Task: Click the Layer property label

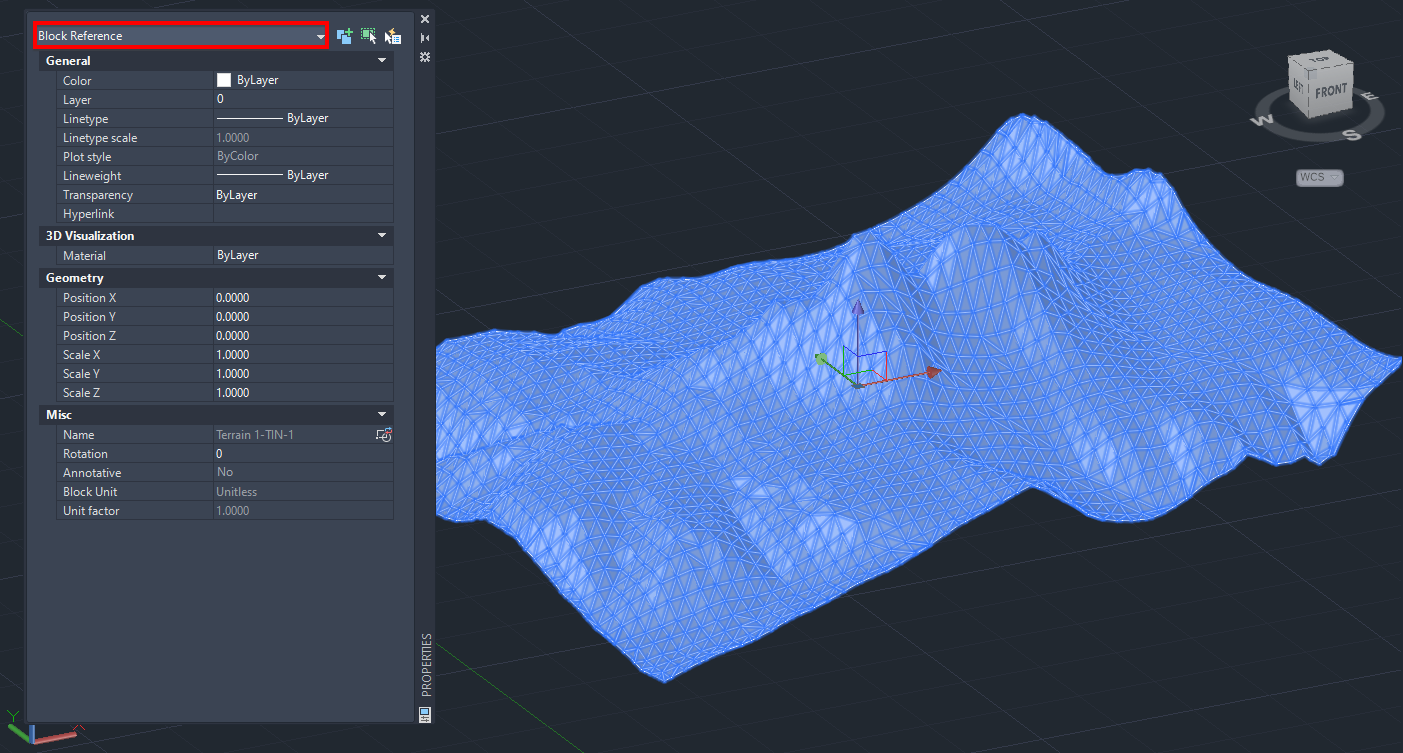Action: click(x=77, y=100)
